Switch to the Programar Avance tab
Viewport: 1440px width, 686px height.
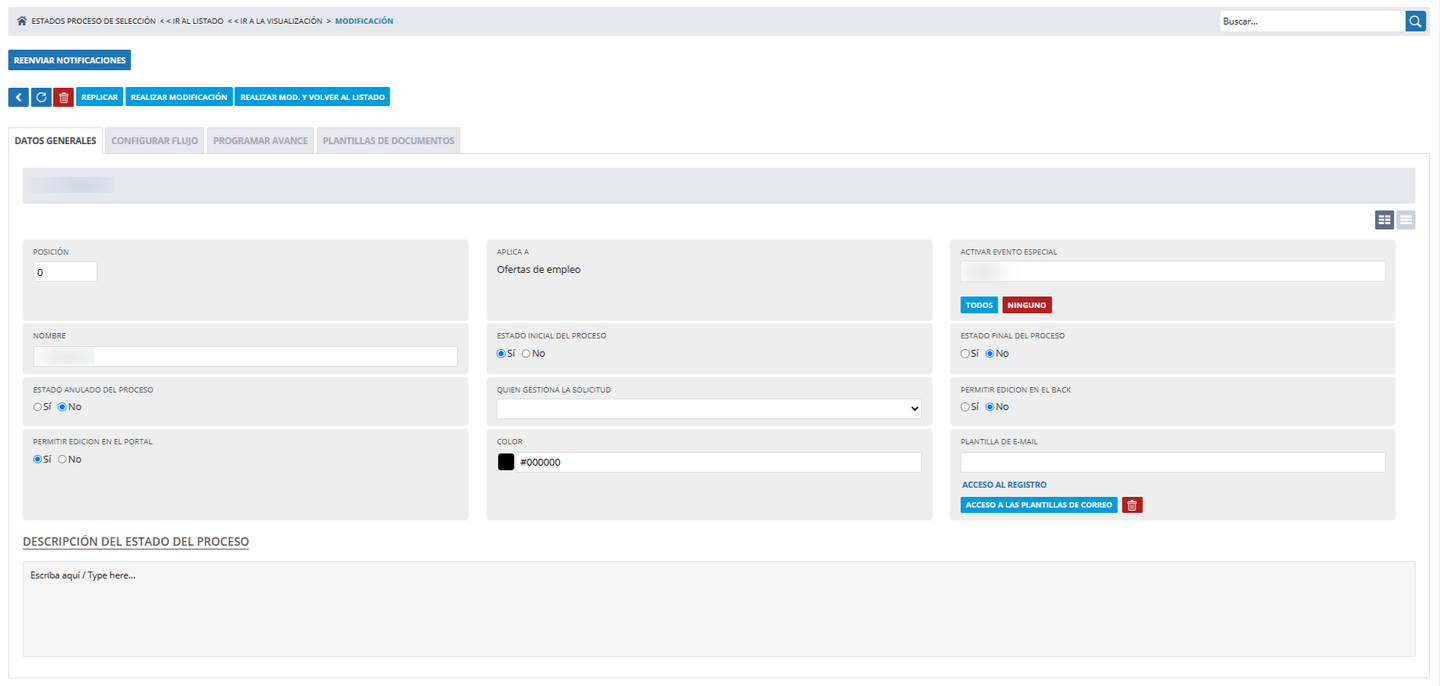(x=260, y=141)
